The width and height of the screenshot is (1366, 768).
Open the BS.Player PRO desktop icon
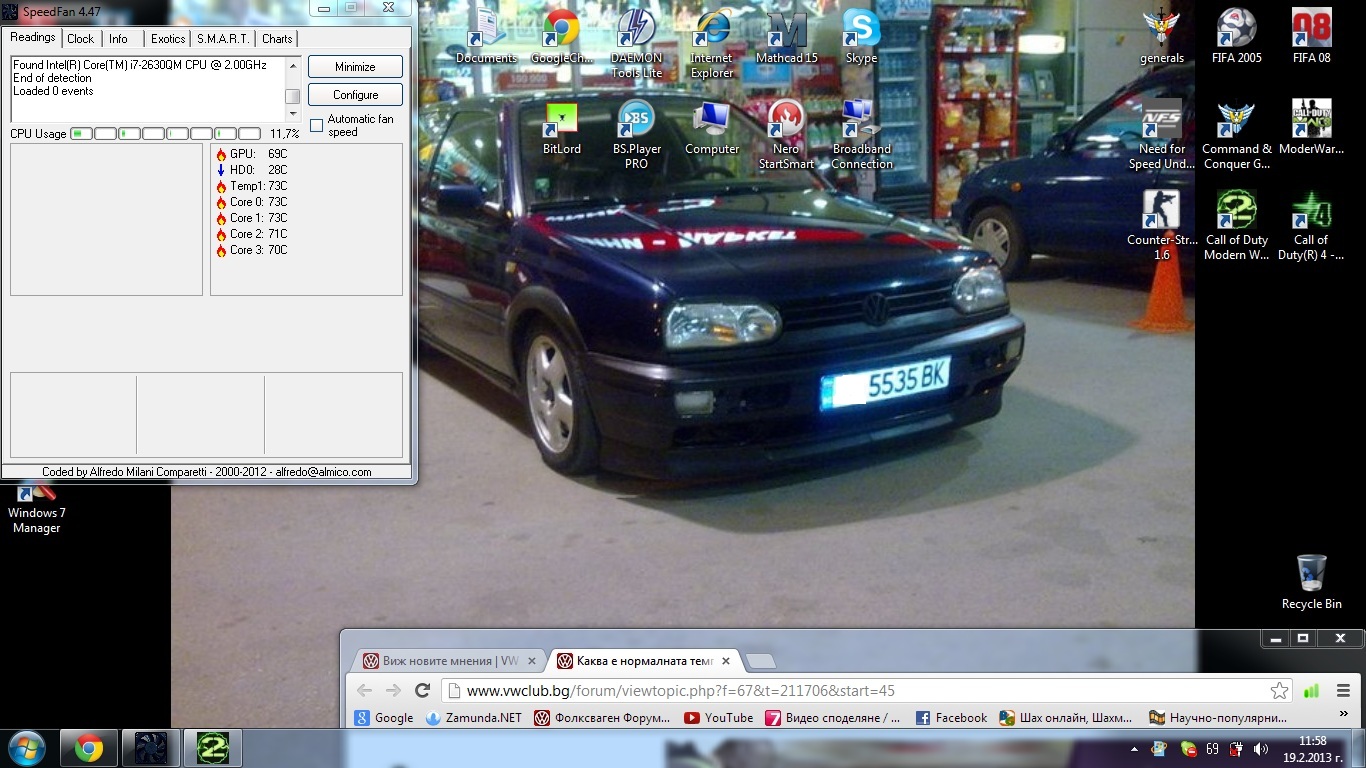[x=636, y=121]
